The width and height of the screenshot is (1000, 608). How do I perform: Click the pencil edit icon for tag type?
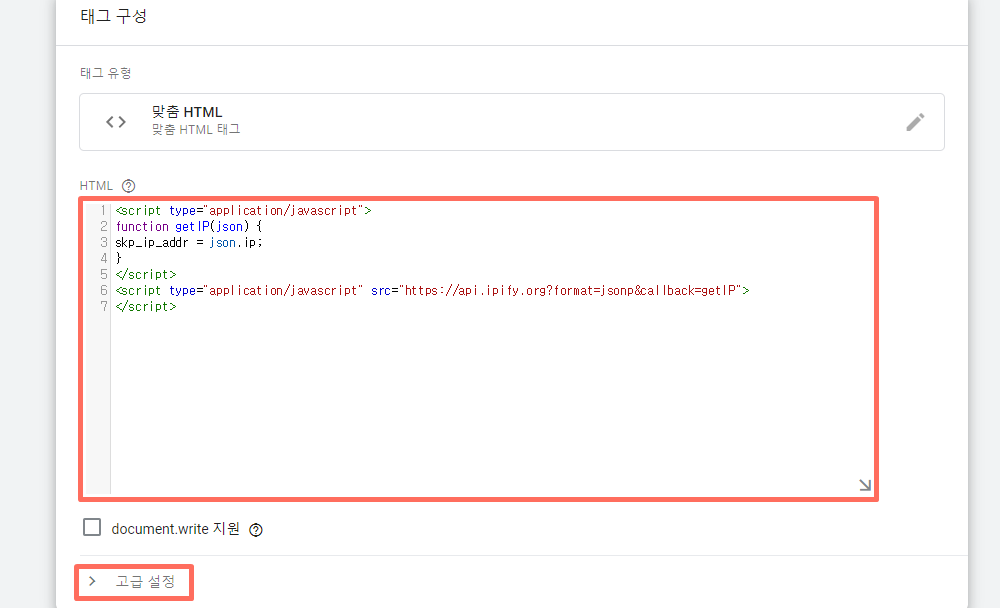(915, 122)
